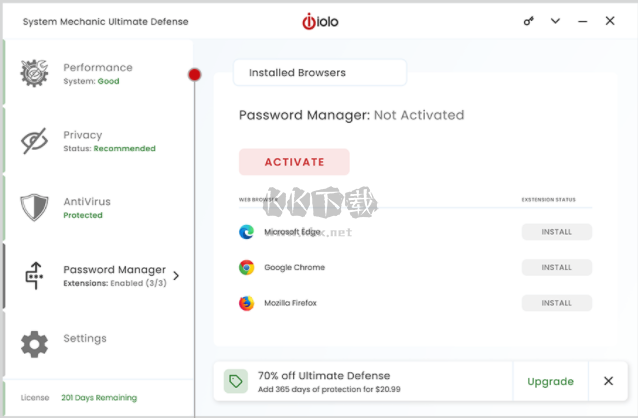Open the Settings cog icon
This screenshot has width=638, height=418.
click(34, 344)
